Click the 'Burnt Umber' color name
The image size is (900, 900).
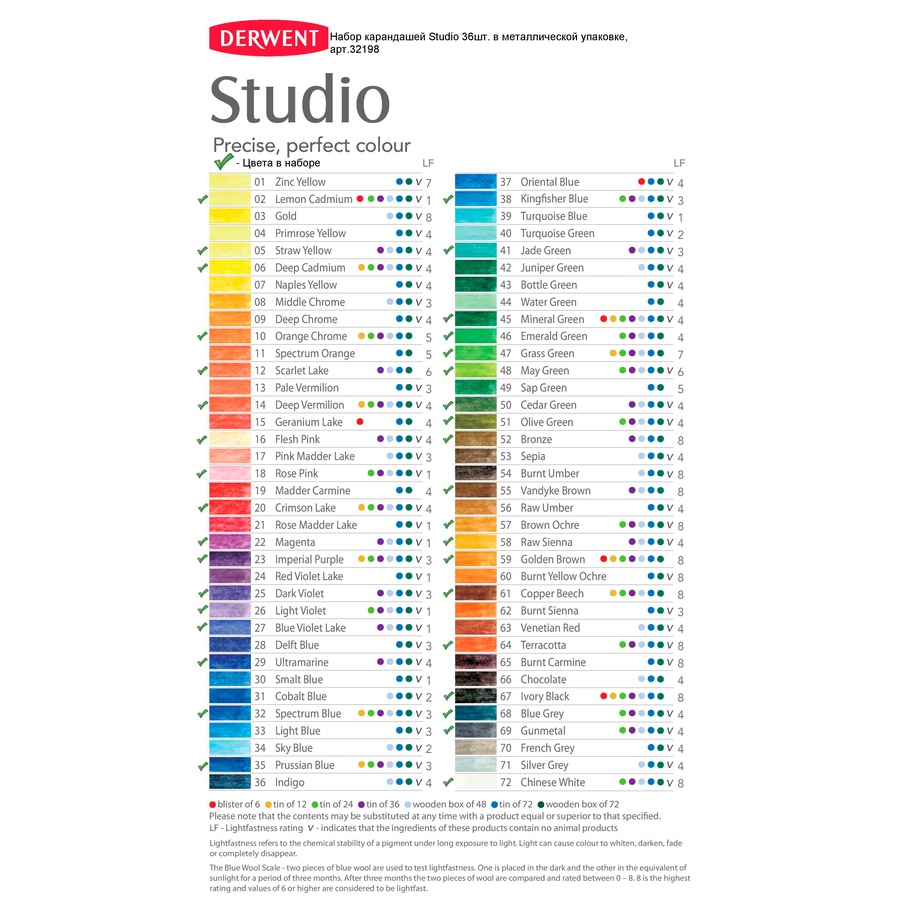[x=549, y=474]
